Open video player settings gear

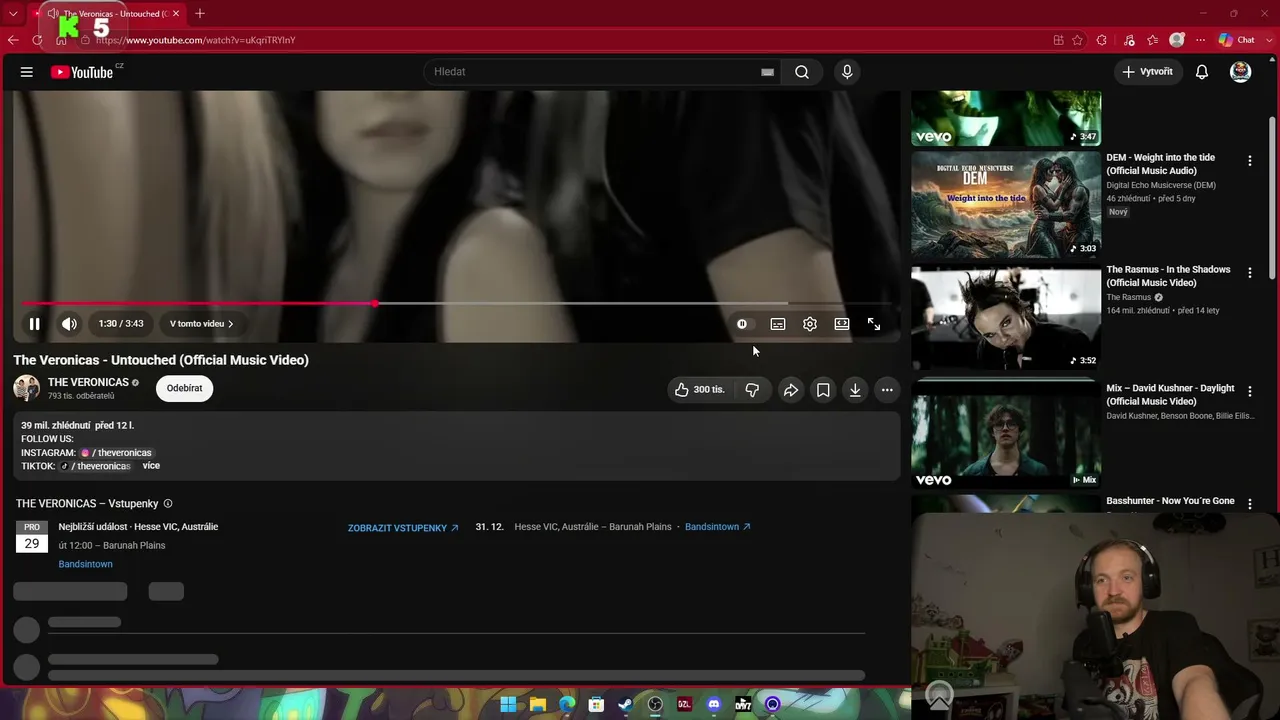click(810, 324)
